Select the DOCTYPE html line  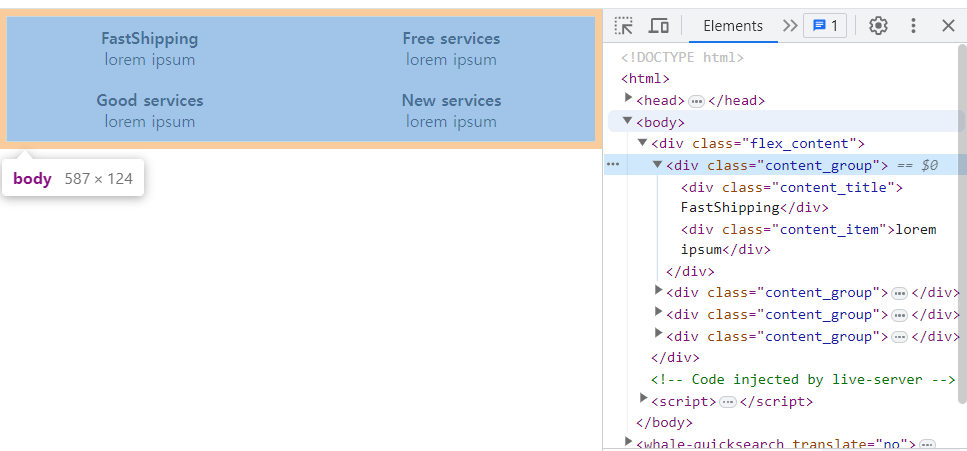tap(682, 58)
